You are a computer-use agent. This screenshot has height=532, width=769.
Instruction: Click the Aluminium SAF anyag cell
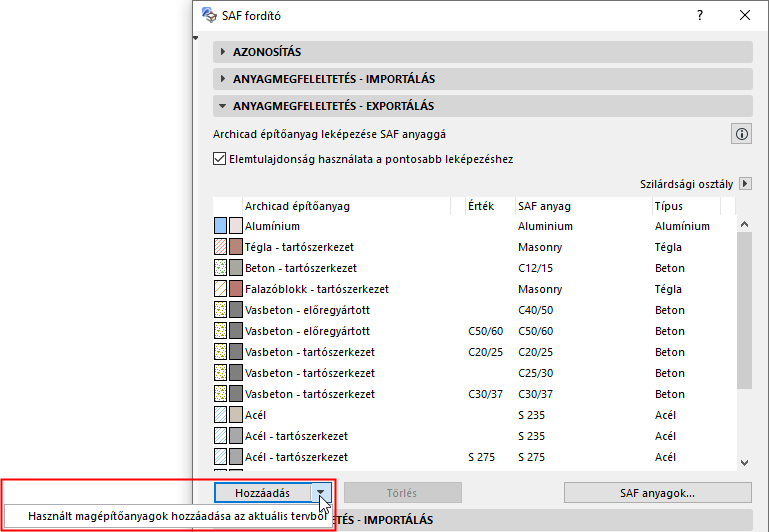coord(545,226)
